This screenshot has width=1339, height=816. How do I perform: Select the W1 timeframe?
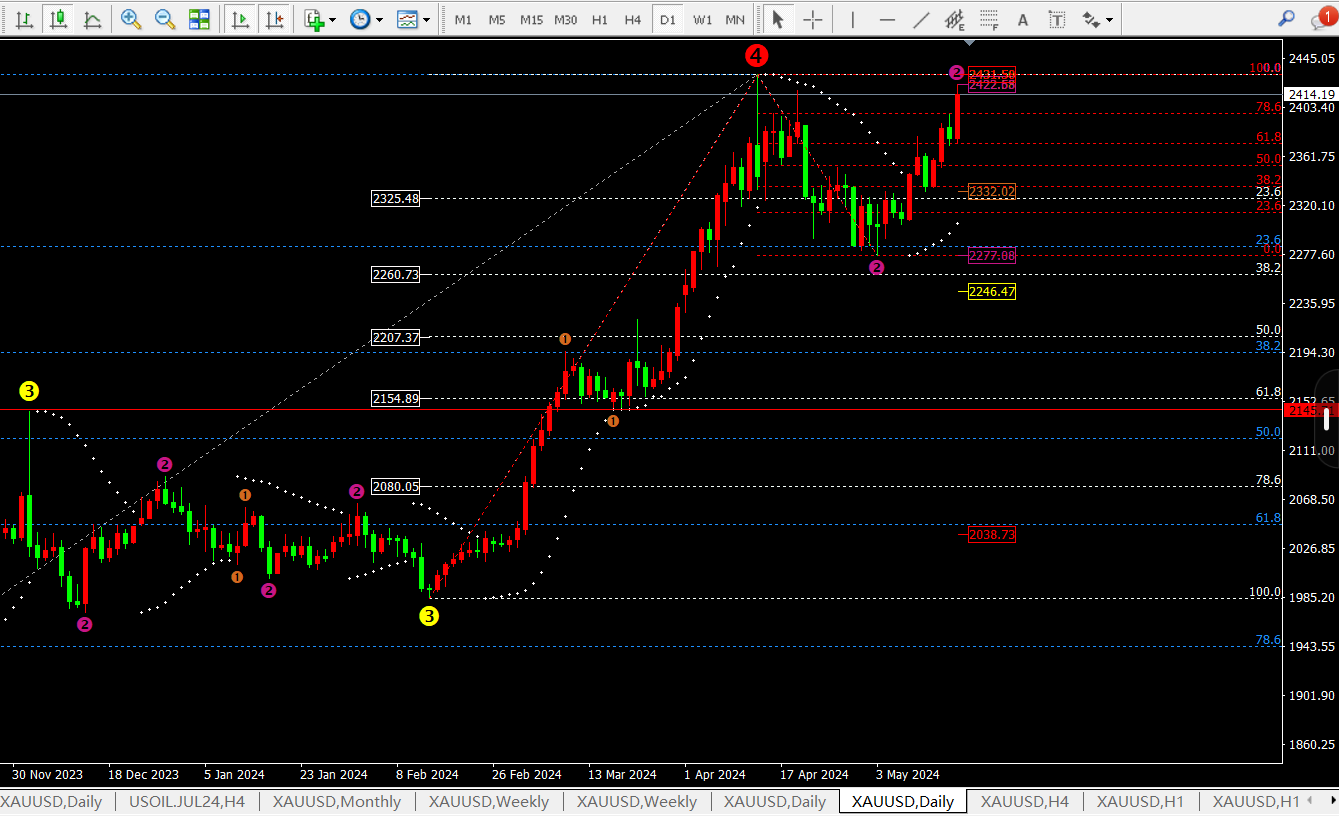click(x=702, y=19)
